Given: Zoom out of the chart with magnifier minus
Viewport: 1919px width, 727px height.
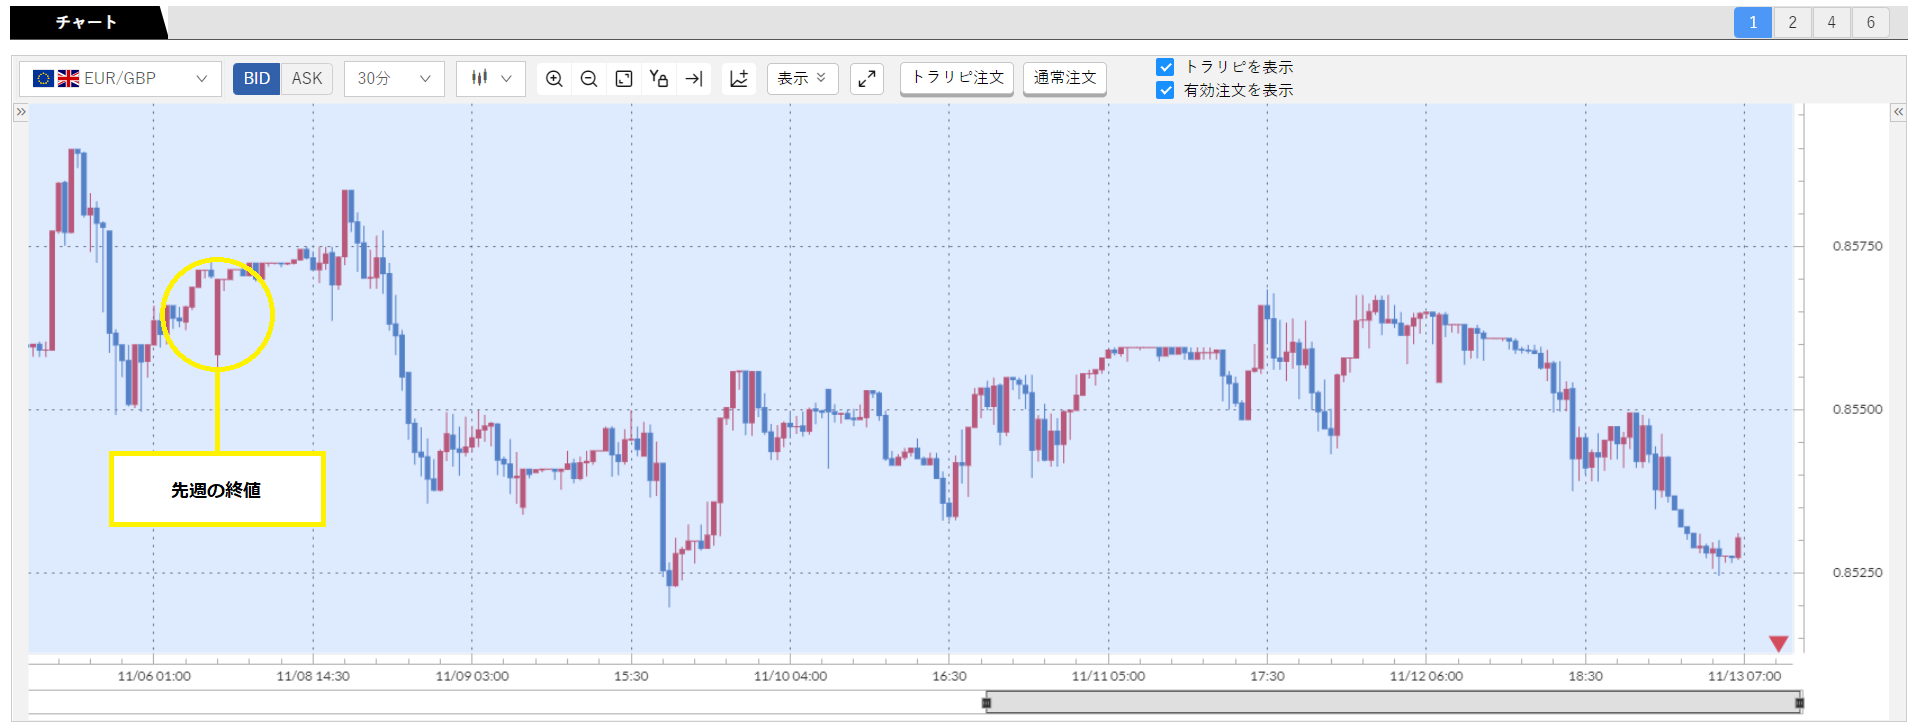Looking at the screenshot, I should pyautogui.click(x=589, y=78).
